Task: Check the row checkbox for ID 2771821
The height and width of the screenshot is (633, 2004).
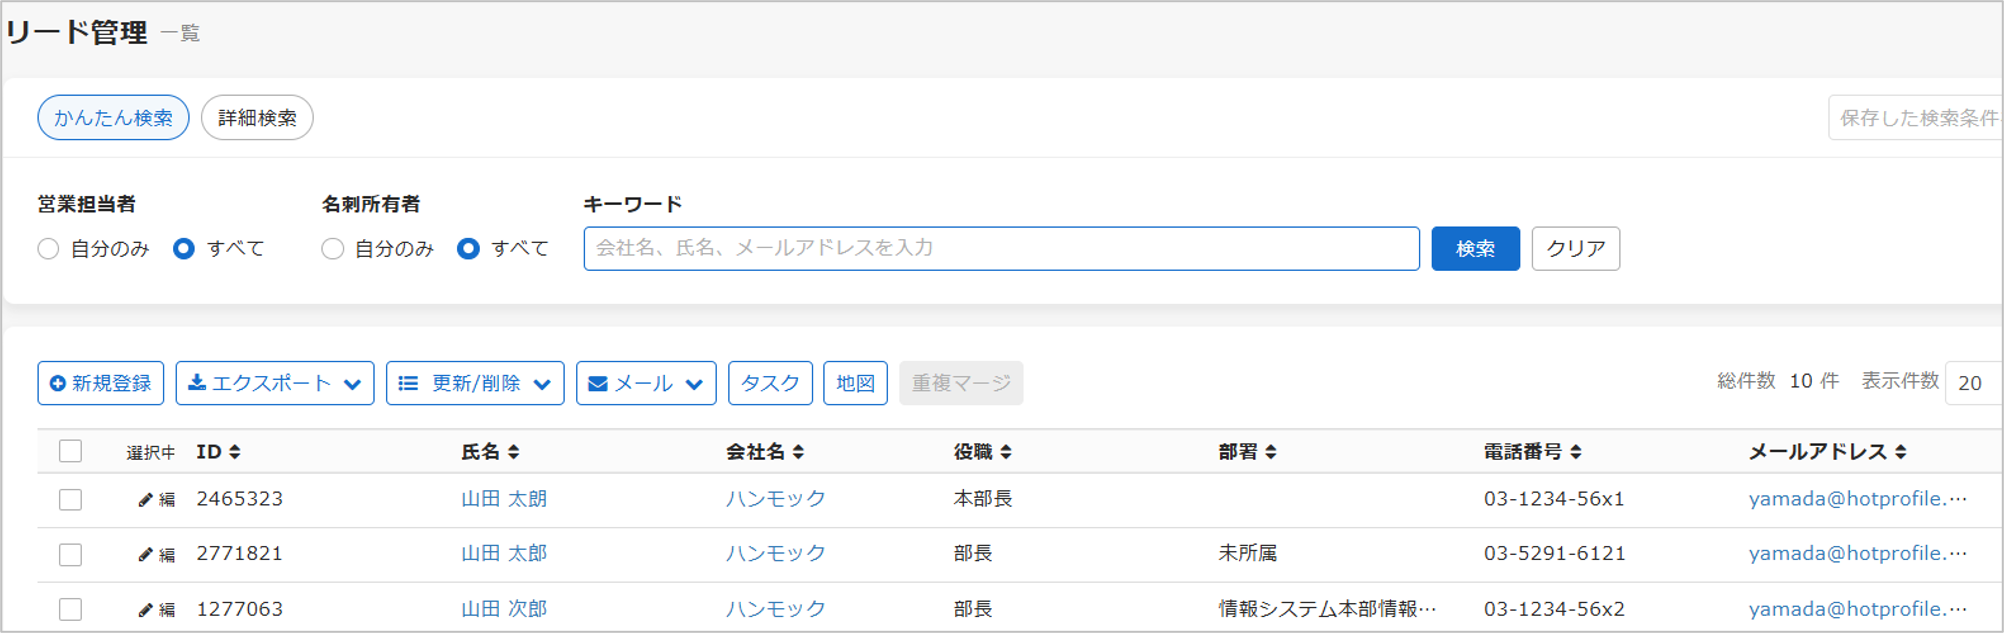Action: (70, 554)
